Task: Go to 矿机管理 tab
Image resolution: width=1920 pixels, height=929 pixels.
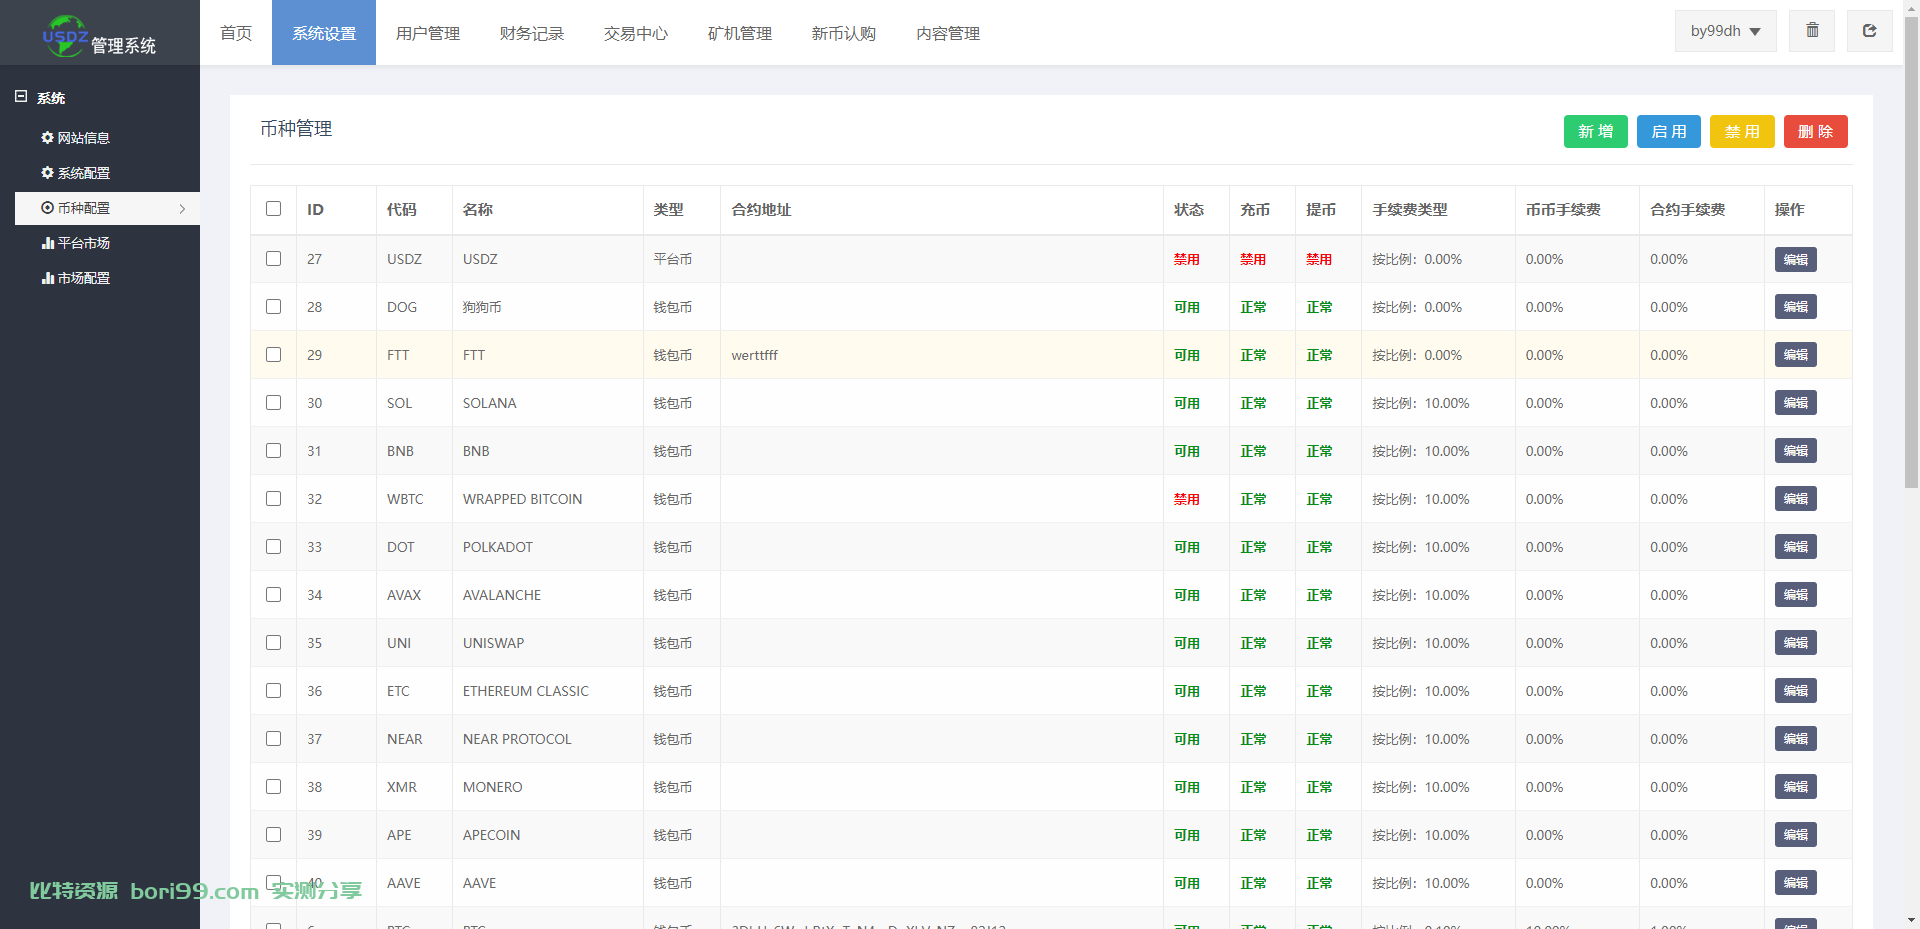Action: pos(740,33)
